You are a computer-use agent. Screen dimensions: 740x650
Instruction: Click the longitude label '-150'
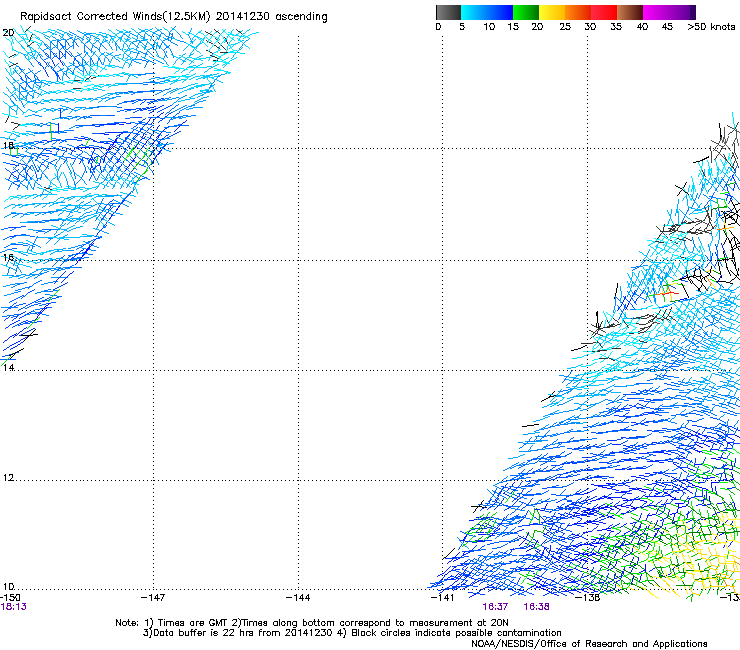(x=10, y=598)
